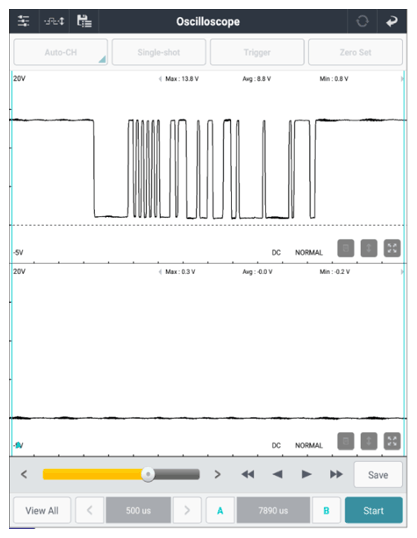Click the fast-forward playback button

point(336,474)
